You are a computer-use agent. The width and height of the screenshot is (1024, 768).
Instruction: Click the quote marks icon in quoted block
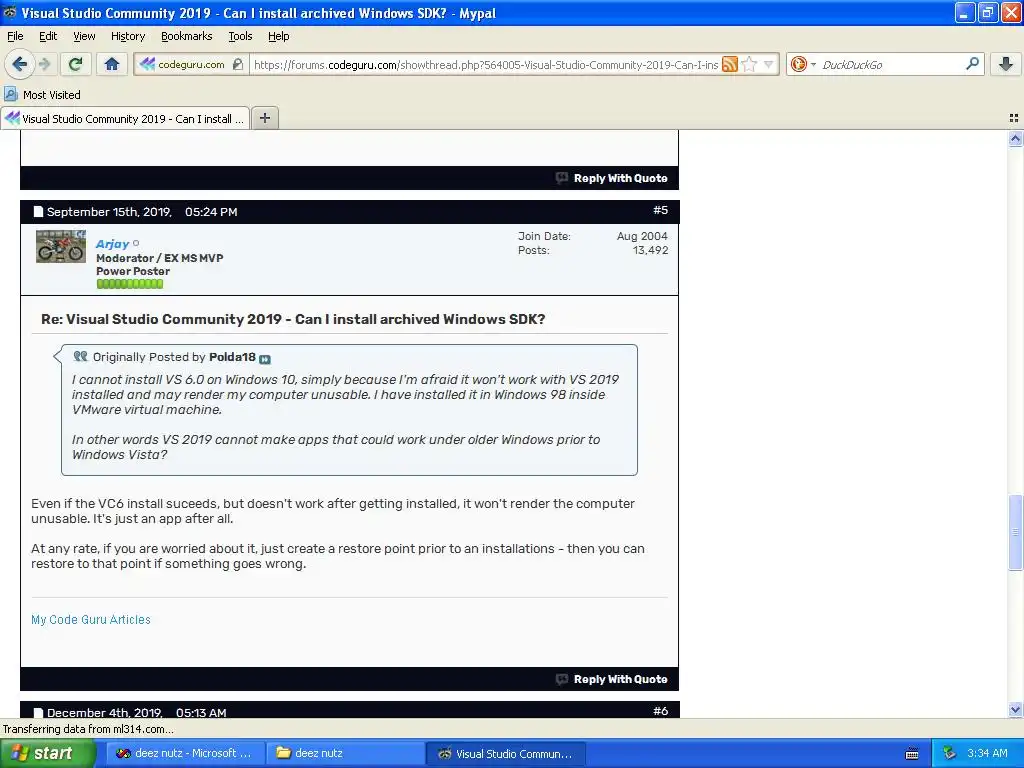tap(80, 356)
